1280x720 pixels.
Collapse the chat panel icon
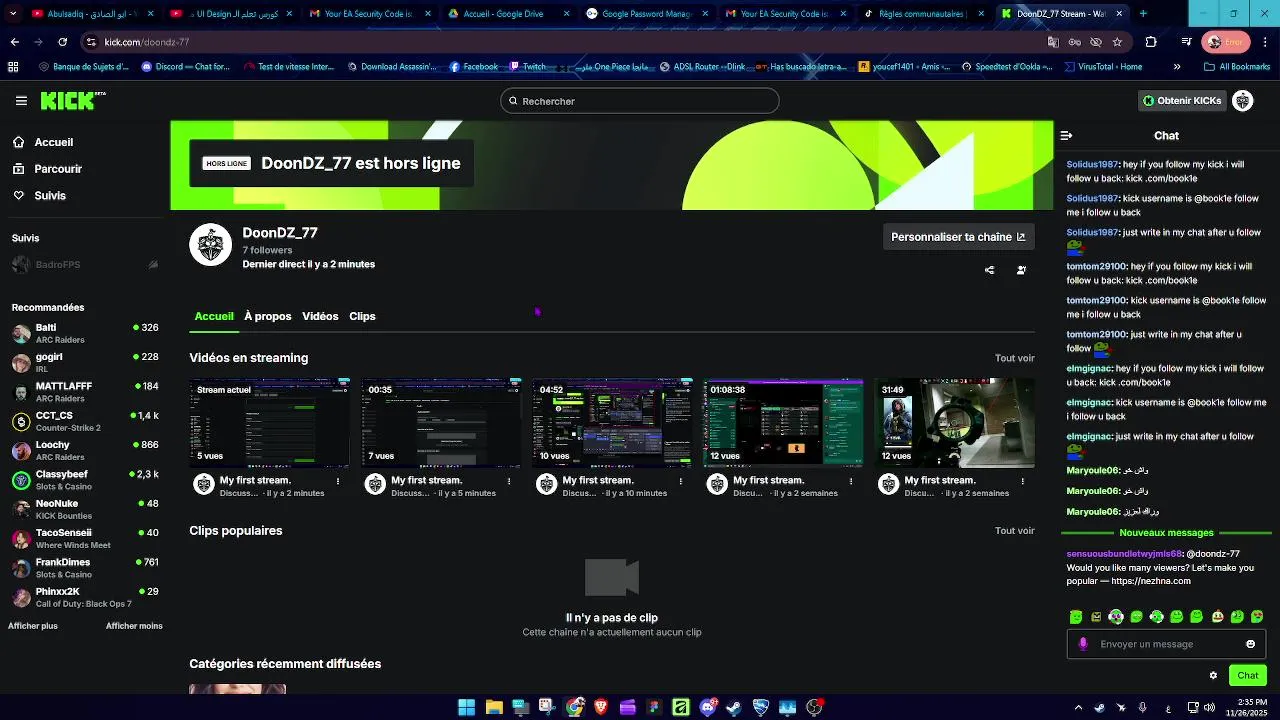(1066, 135)
